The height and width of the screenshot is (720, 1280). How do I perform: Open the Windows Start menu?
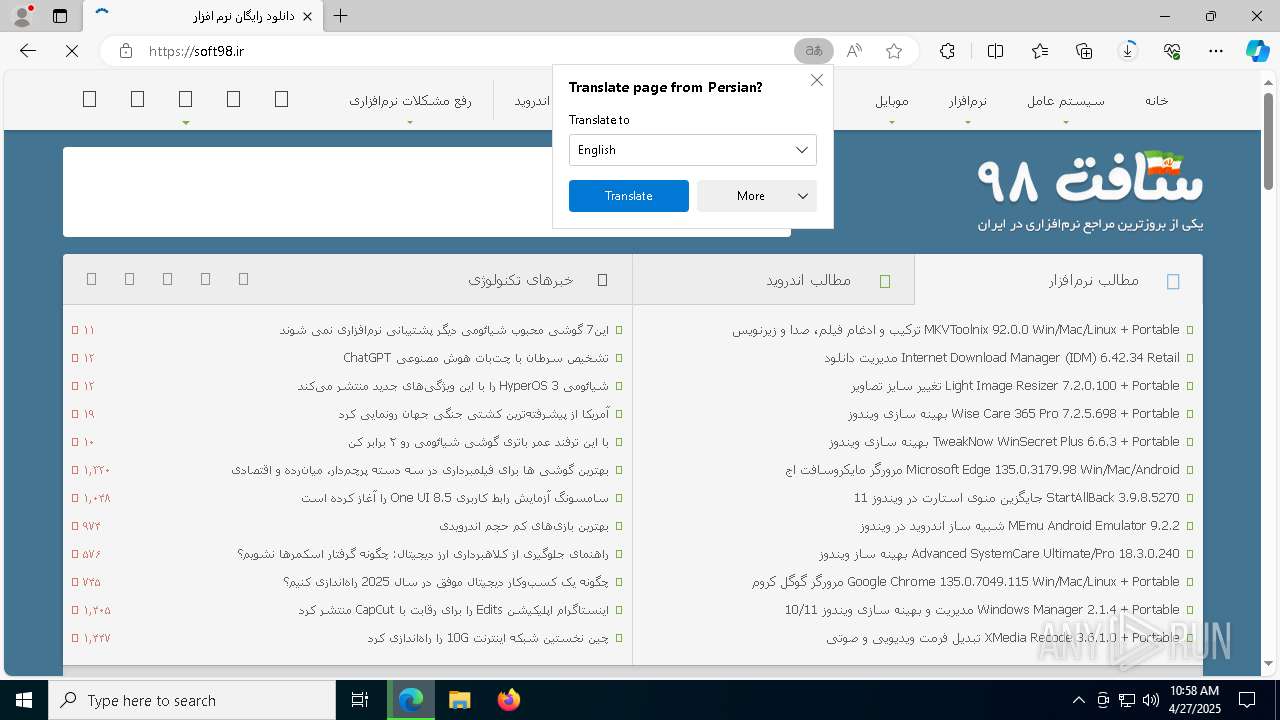(x=24, y=700)
